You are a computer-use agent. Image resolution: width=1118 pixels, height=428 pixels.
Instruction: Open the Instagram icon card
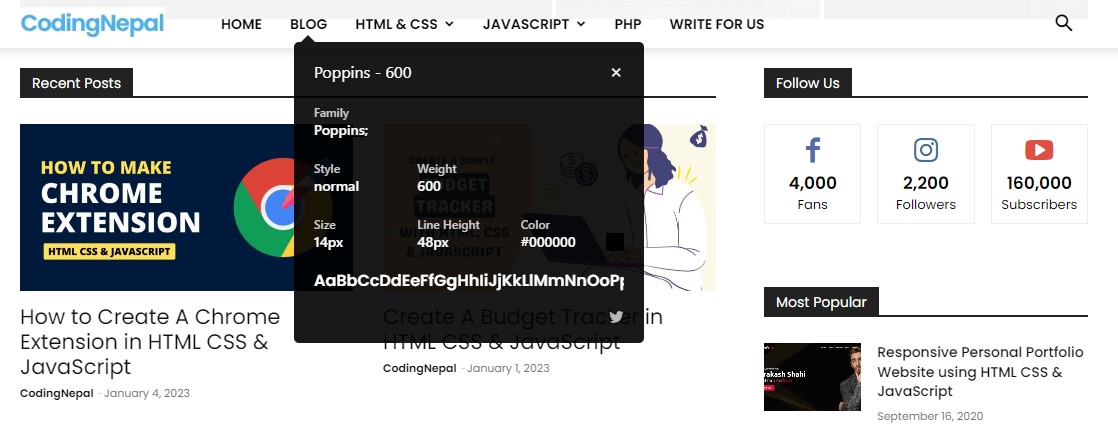pos(925,174)
